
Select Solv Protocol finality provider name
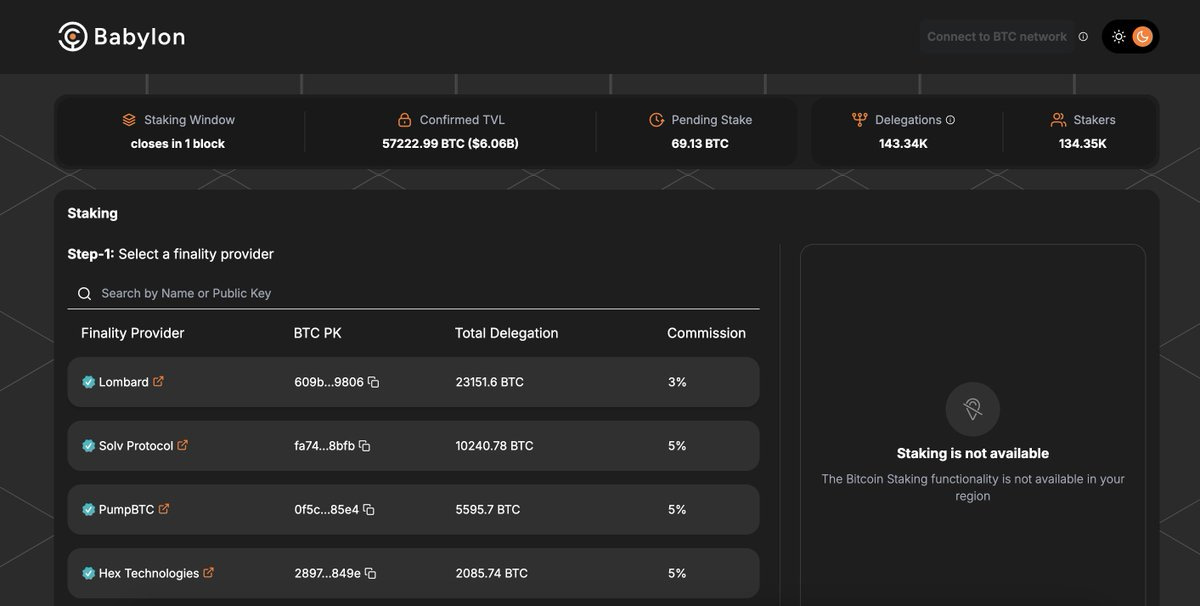click(136, 446)
